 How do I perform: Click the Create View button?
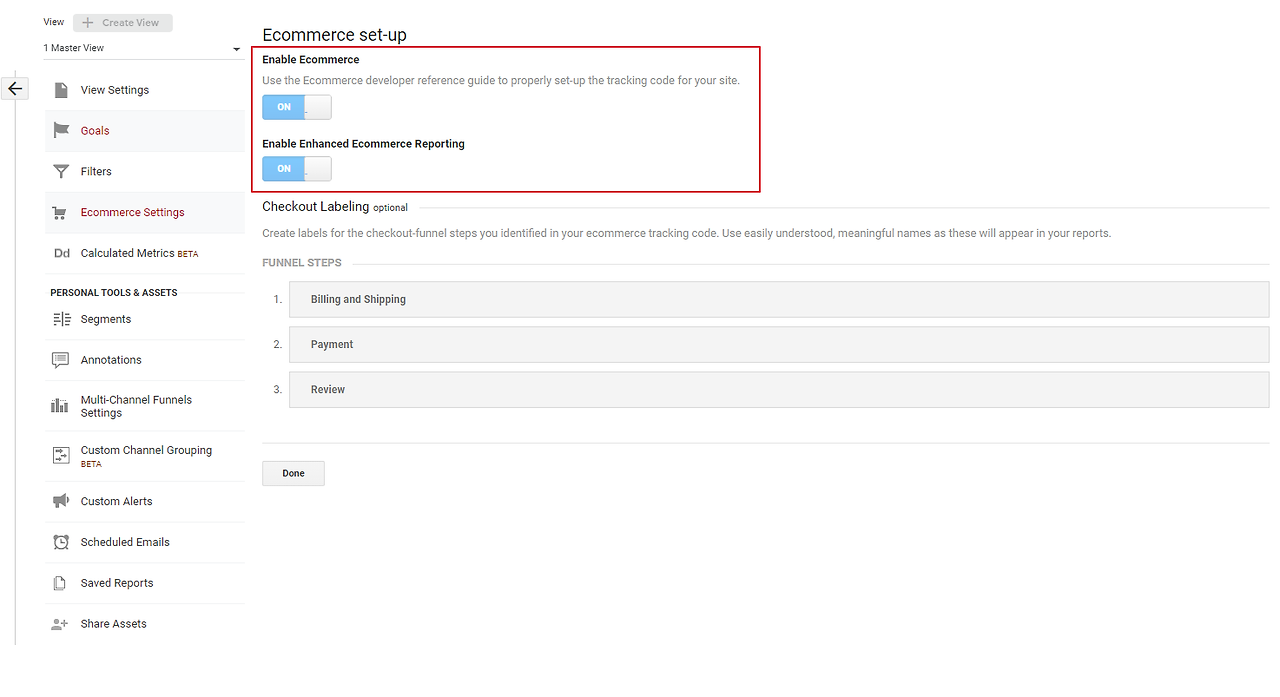pyautogui.click(x=123, y=23)
